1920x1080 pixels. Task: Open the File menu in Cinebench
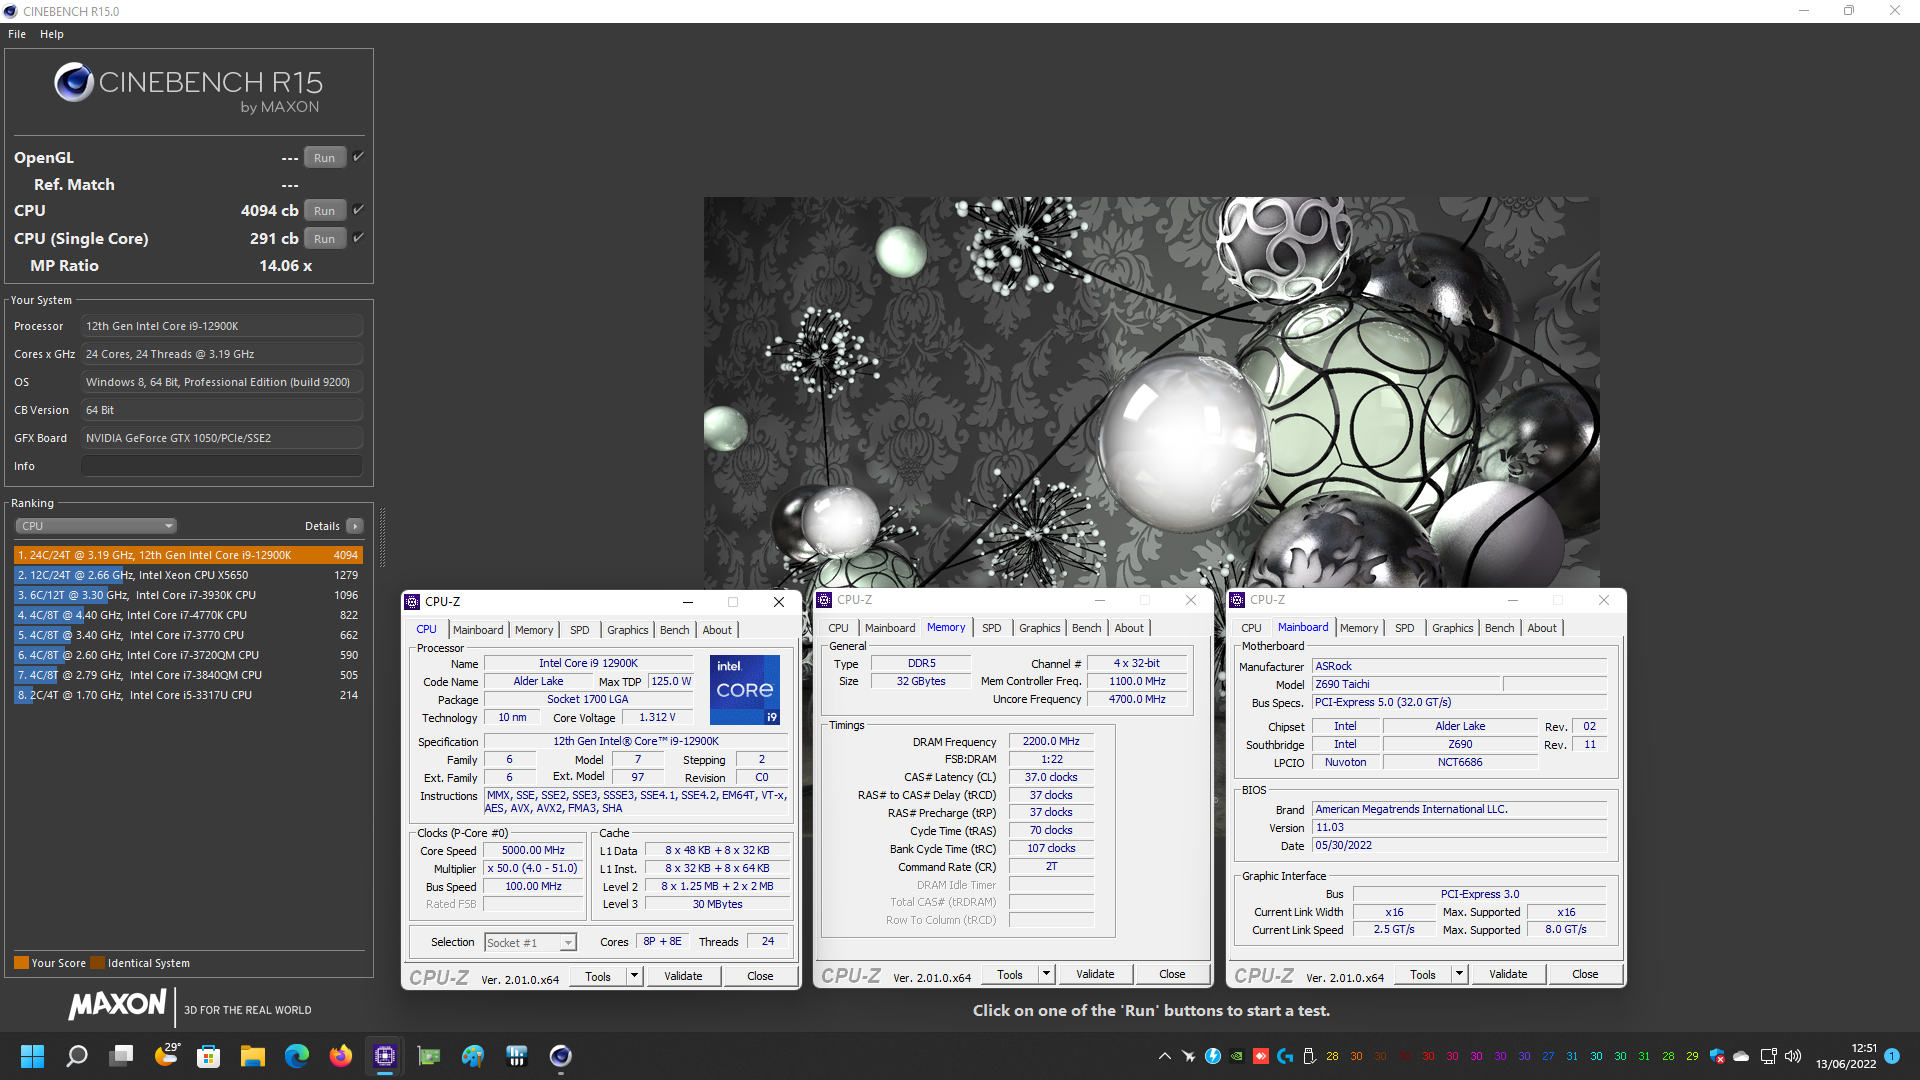[17, 34]
